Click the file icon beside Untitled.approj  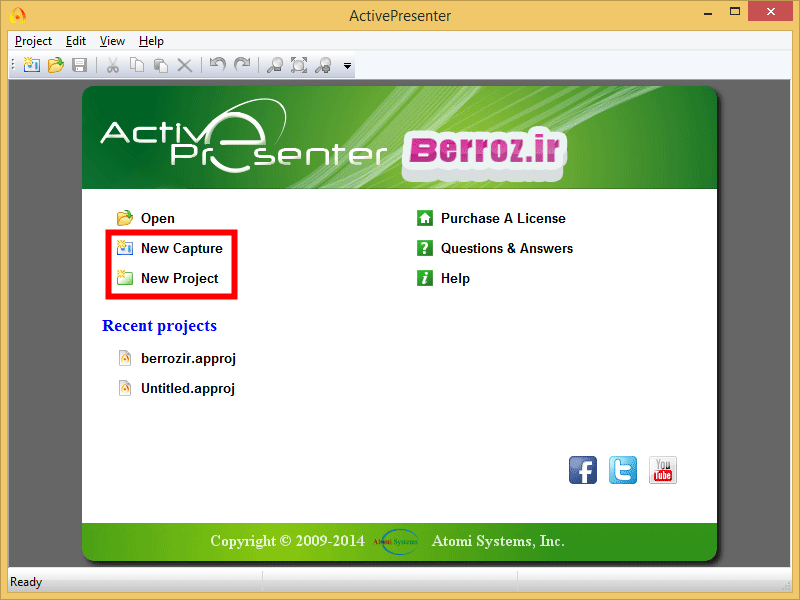point(124,388)
